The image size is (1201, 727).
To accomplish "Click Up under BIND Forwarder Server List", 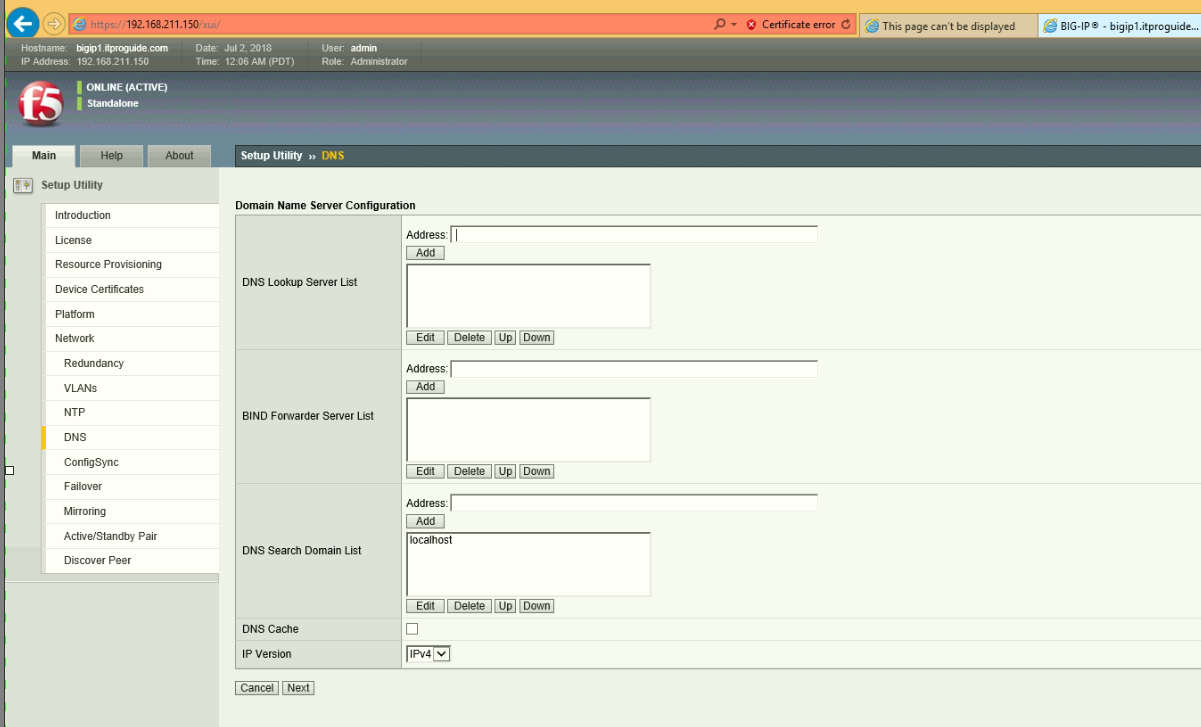I will coord(505,472).
